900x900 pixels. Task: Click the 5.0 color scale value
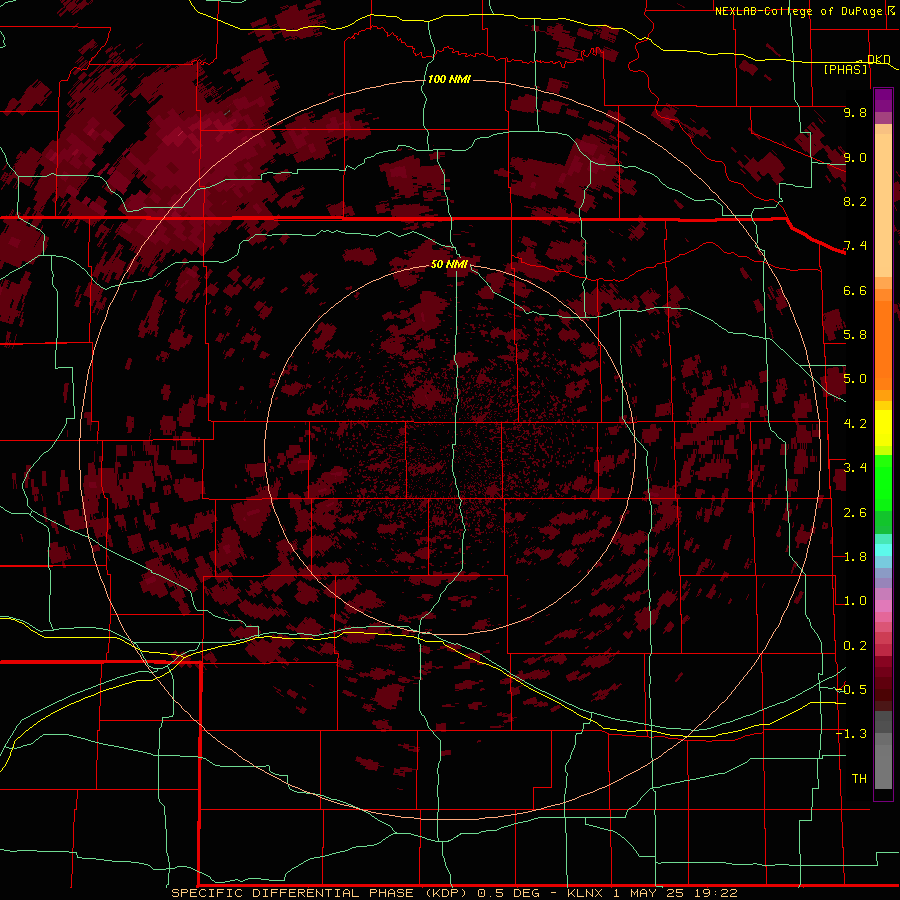coord(855,379)
